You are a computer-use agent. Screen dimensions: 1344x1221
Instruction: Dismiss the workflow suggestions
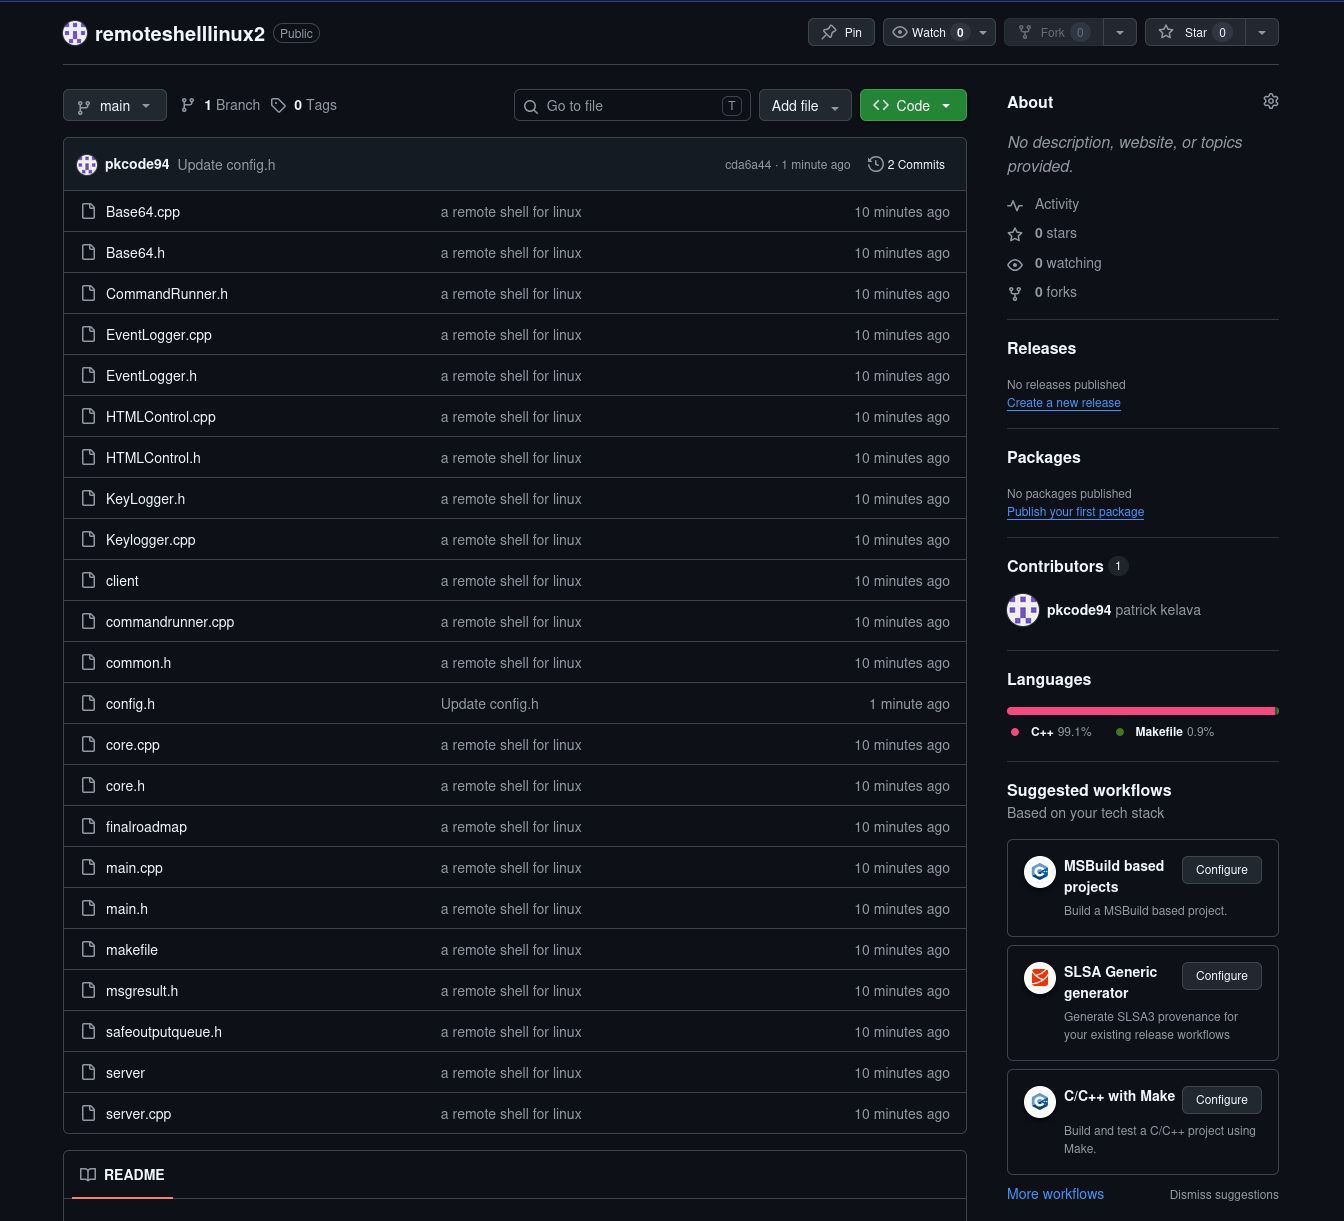click(x=1224, y=1195)
